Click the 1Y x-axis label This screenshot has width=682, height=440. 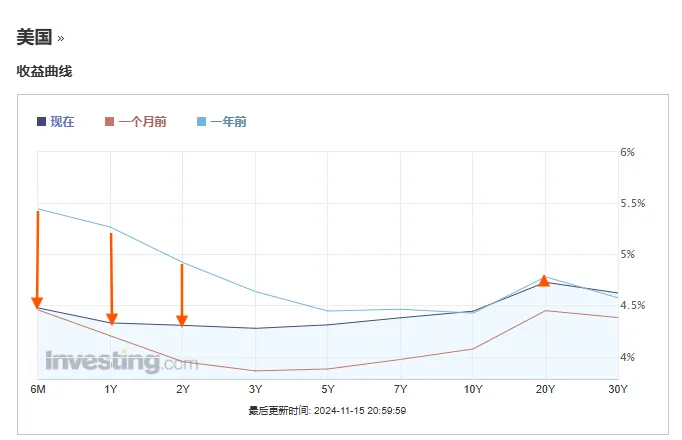tap(110, 389)
